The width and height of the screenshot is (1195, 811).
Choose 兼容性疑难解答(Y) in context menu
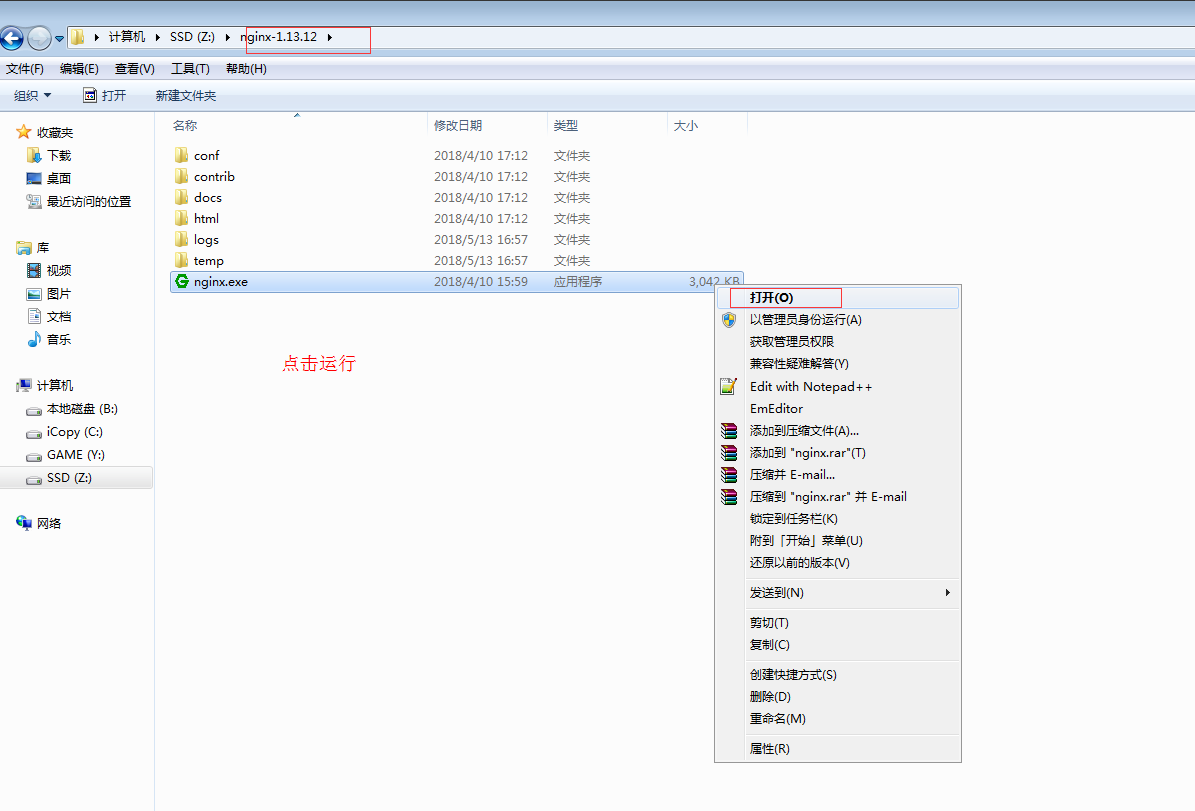[838, 364]
